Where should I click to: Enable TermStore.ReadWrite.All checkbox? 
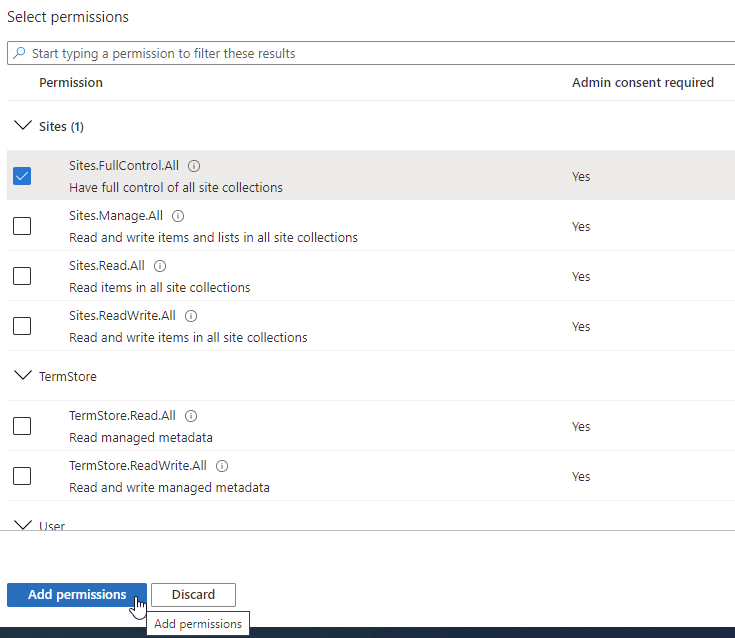[22, 476]
